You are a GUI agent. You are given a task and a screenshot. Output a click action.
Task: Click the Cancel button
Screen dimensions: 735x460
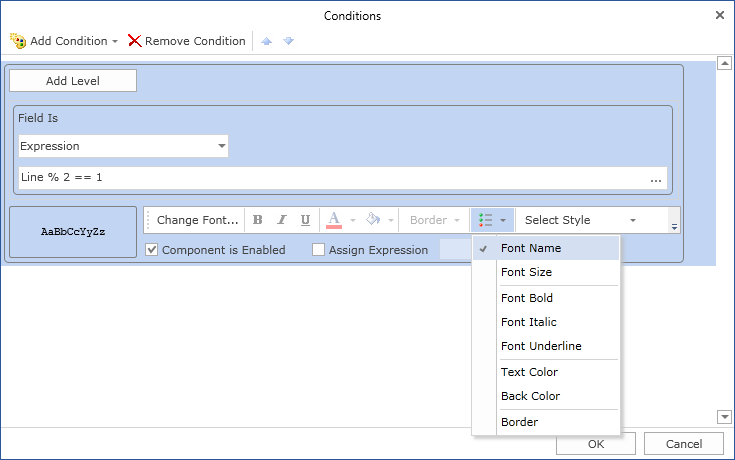tap(683, 444)
